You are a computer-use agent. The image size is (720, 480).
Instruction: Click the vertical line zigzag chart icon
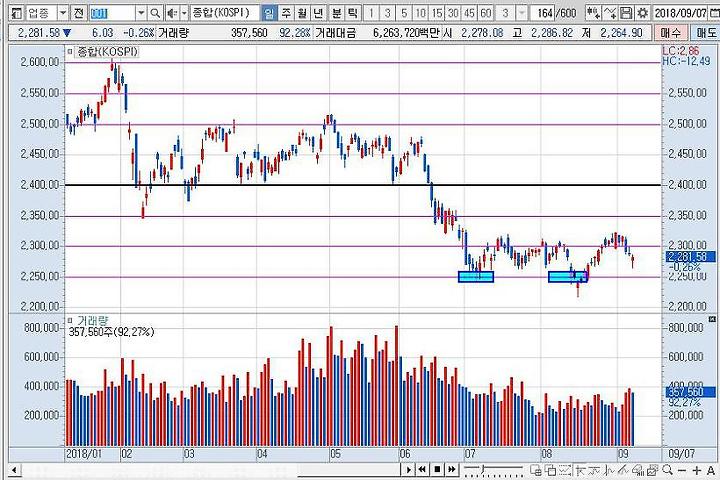click(609, 470)
